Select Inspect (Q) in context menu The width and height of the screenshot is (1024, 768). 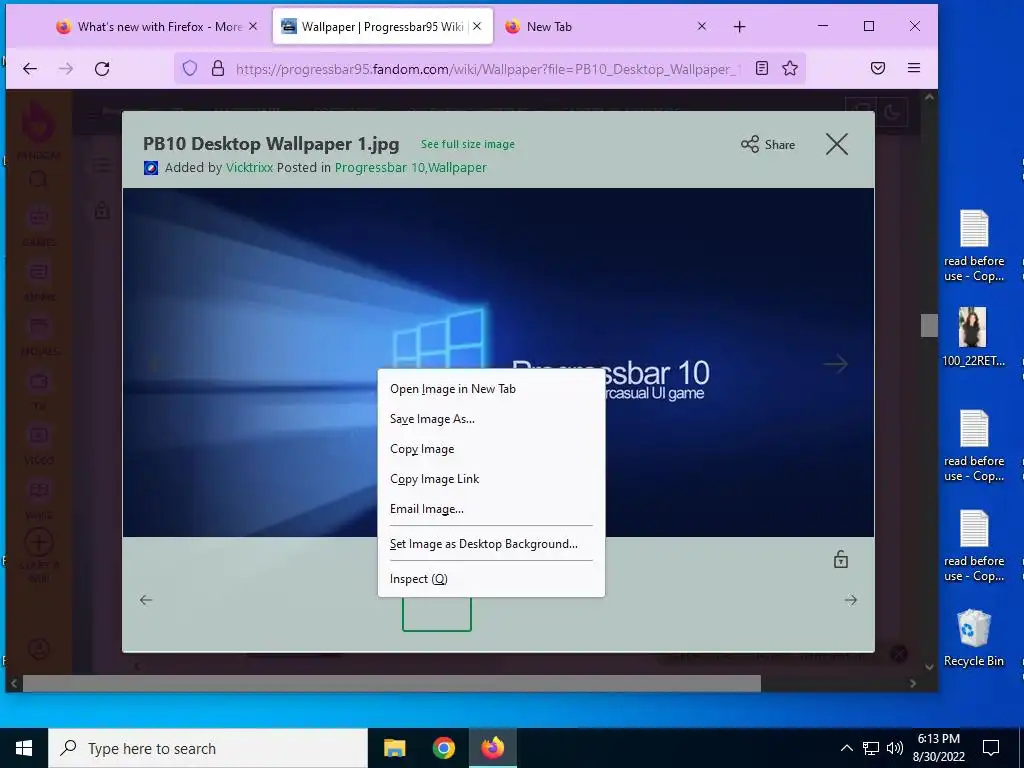491,579
